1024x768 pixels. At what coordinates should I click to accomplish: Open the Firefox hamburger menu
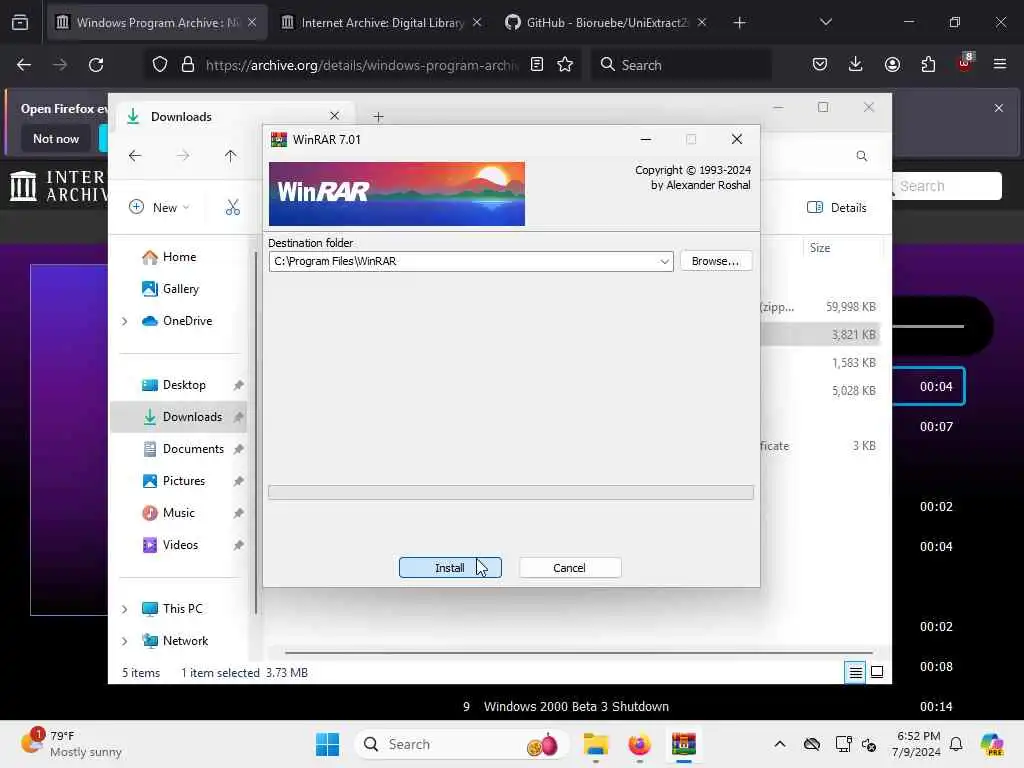point(999,65)
